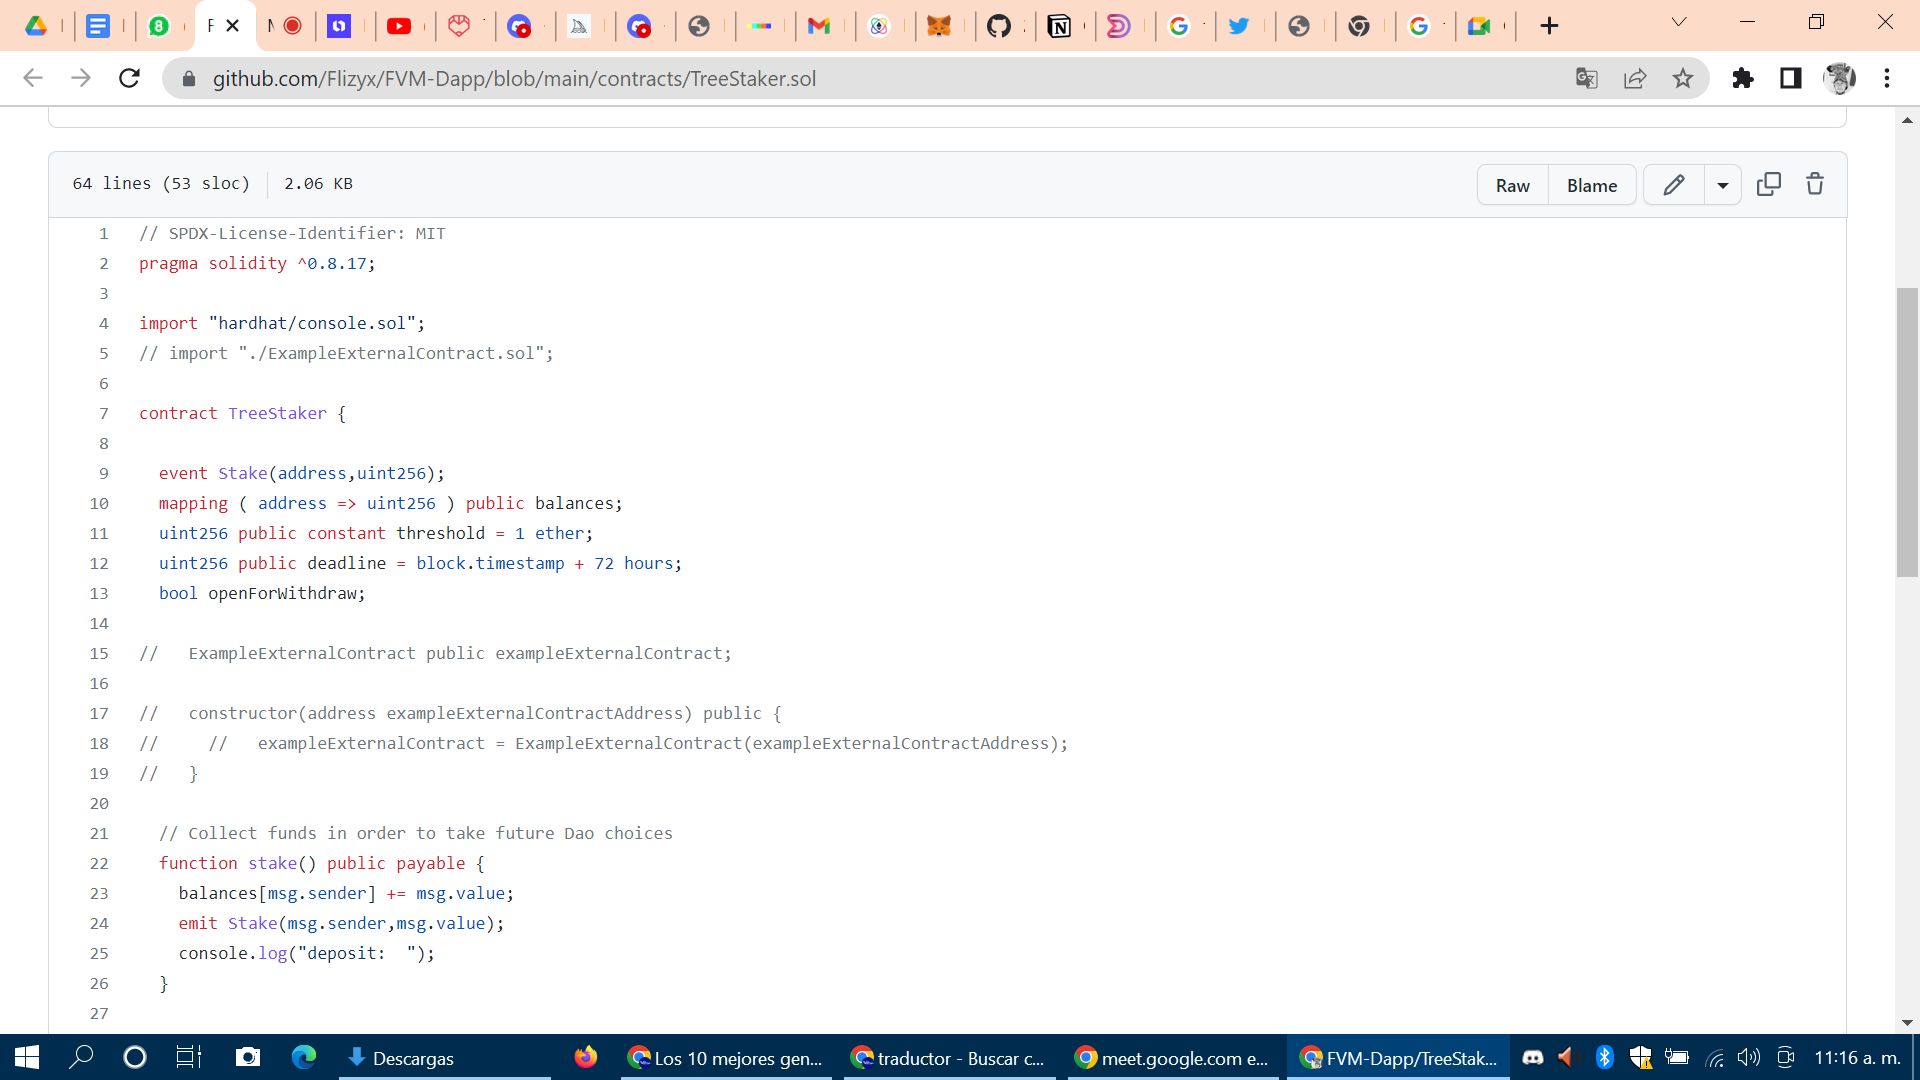Reload the current page
This screenshot has width=1920, height=1080.
129,78
